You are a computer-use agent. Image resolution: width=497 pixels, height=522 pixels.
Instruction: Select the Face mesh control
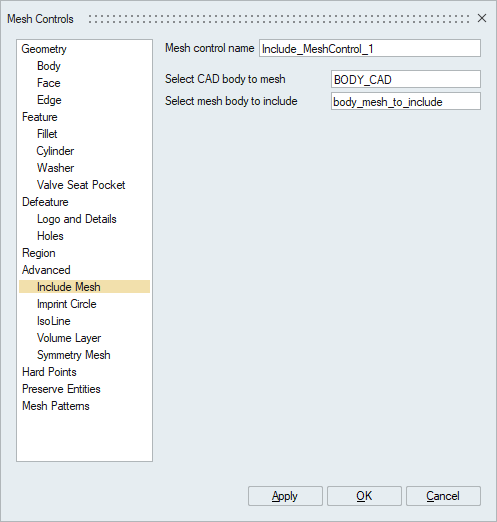pyautogui.click(x=49, y=83)
